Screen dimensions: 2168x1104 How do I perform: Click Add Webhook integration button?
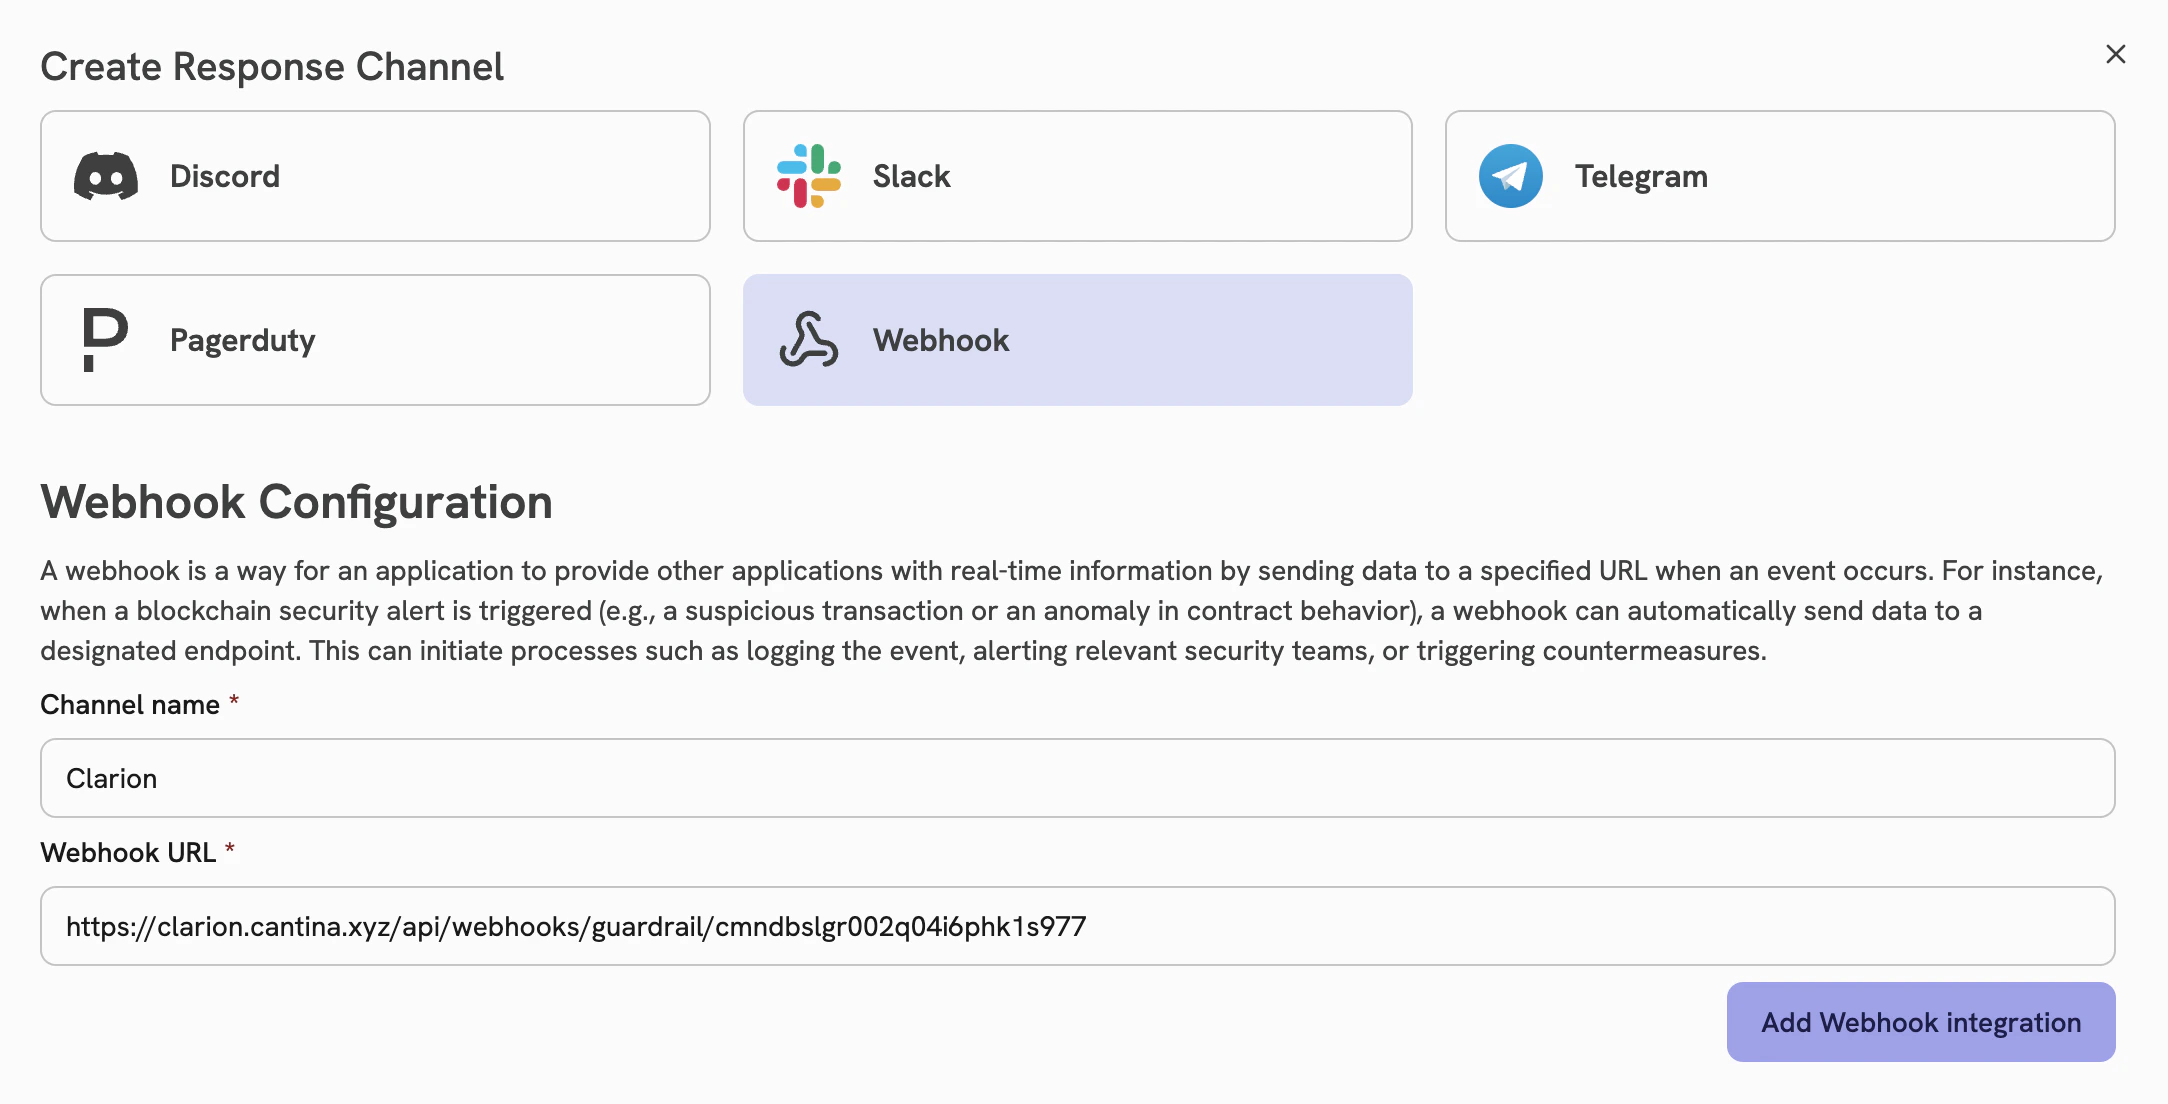[1920, 1022]
